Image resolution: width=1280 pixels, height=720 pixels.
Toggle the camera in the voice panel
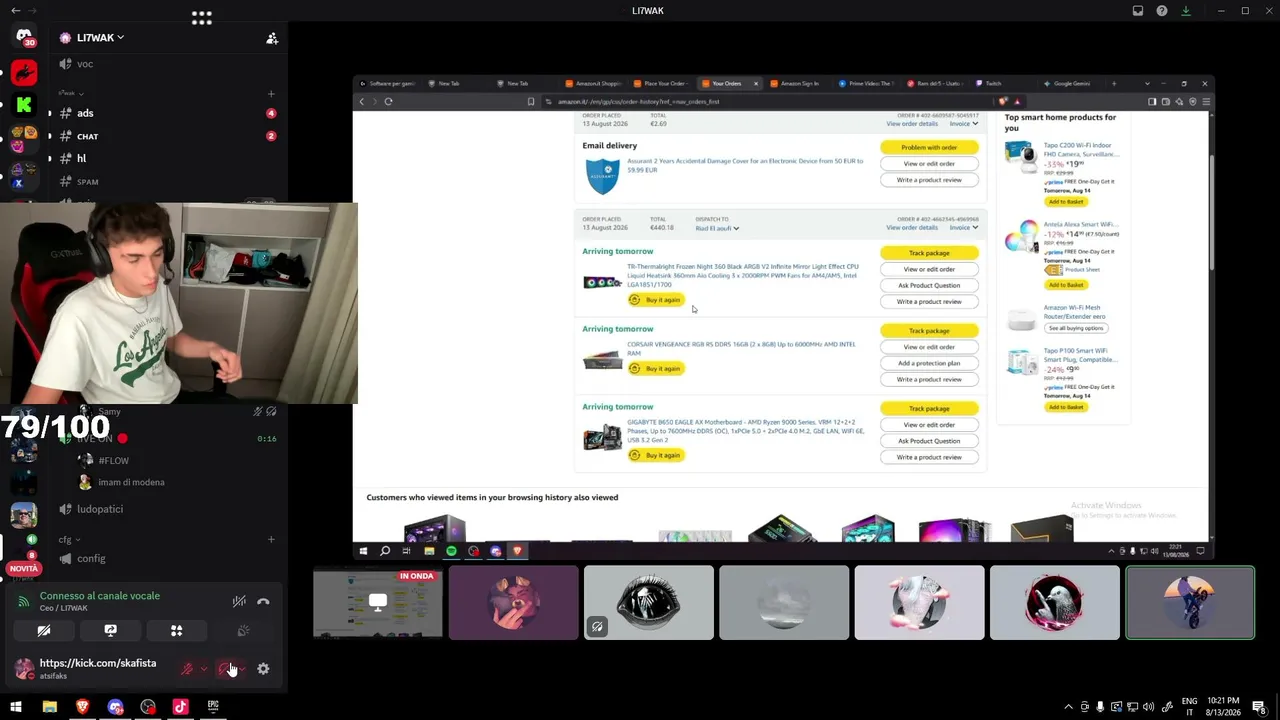(x=43, y=631)
